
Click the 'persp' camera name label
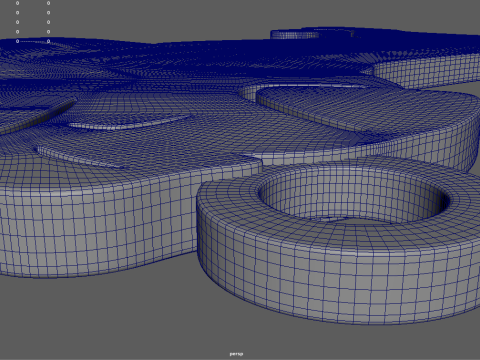[x=236, y=354]
